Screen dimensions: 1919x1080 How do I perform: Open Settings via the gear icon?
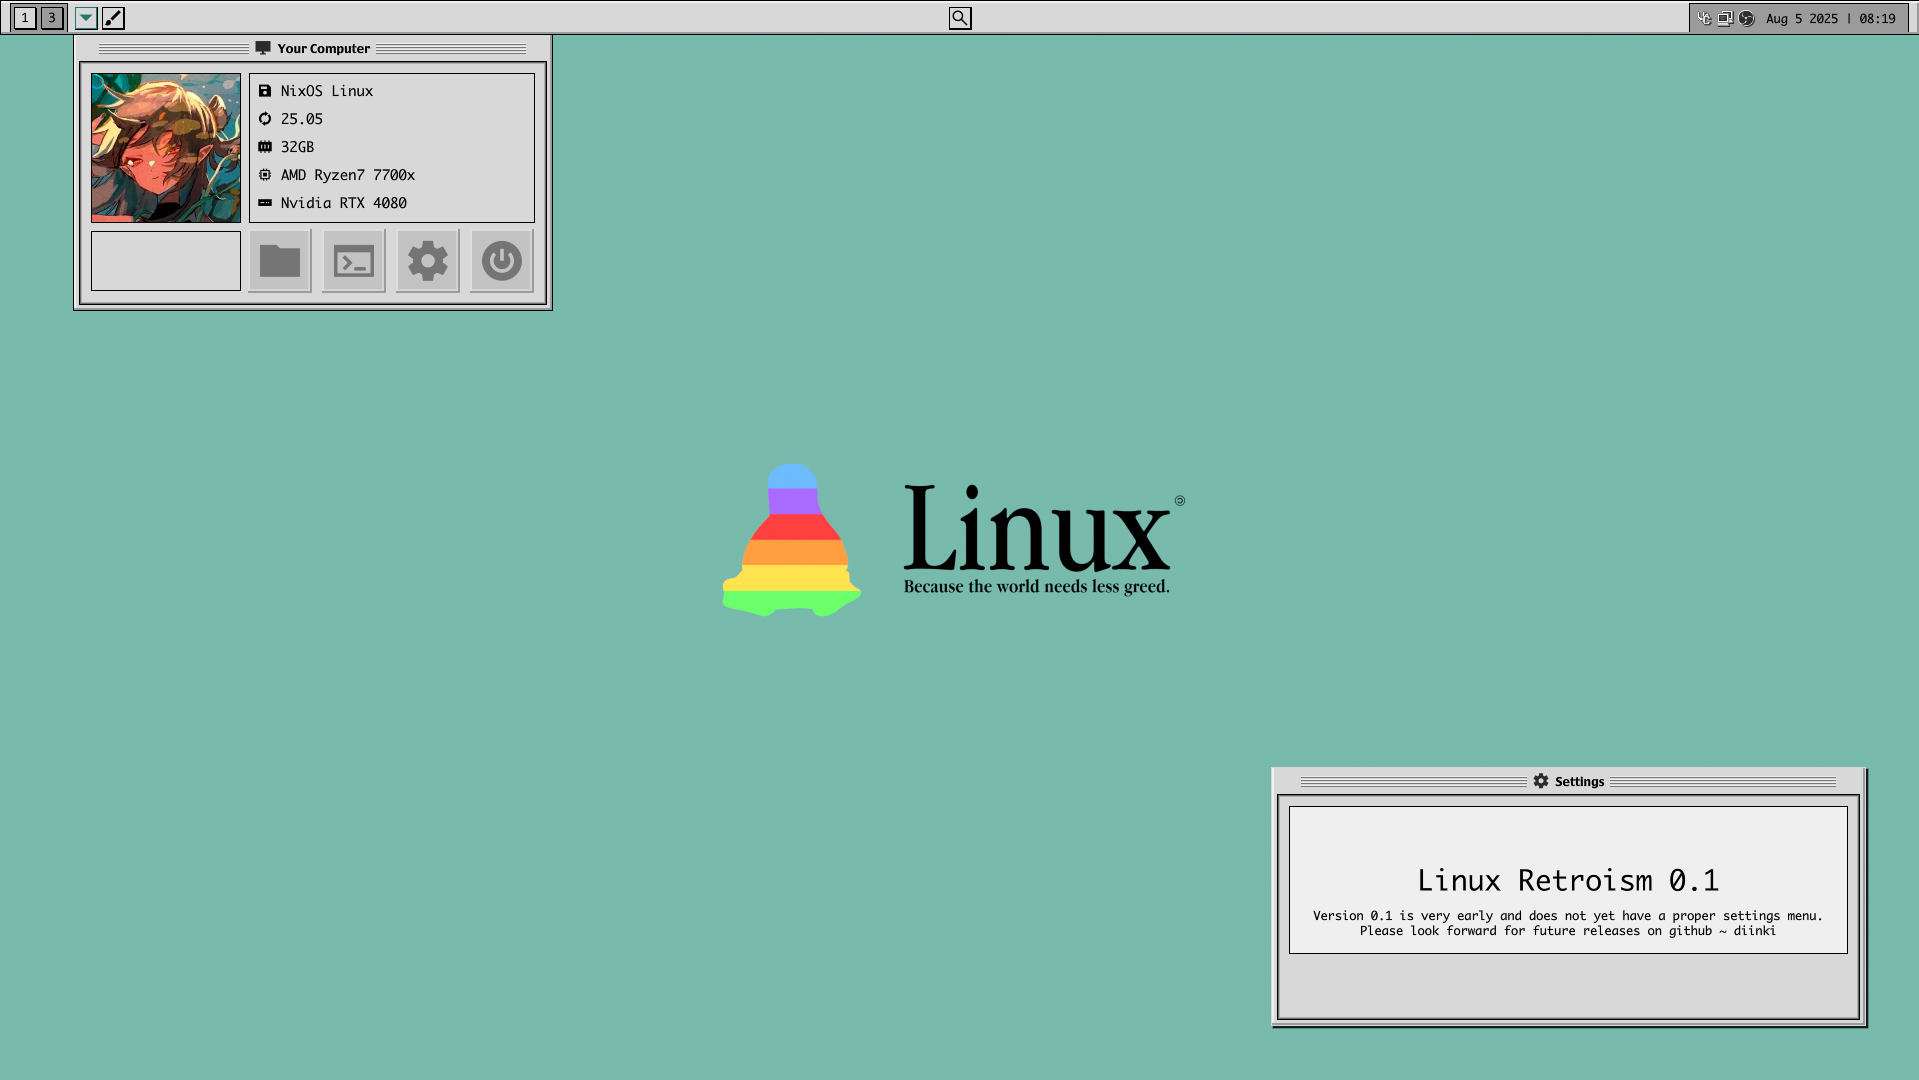point(427,260)
